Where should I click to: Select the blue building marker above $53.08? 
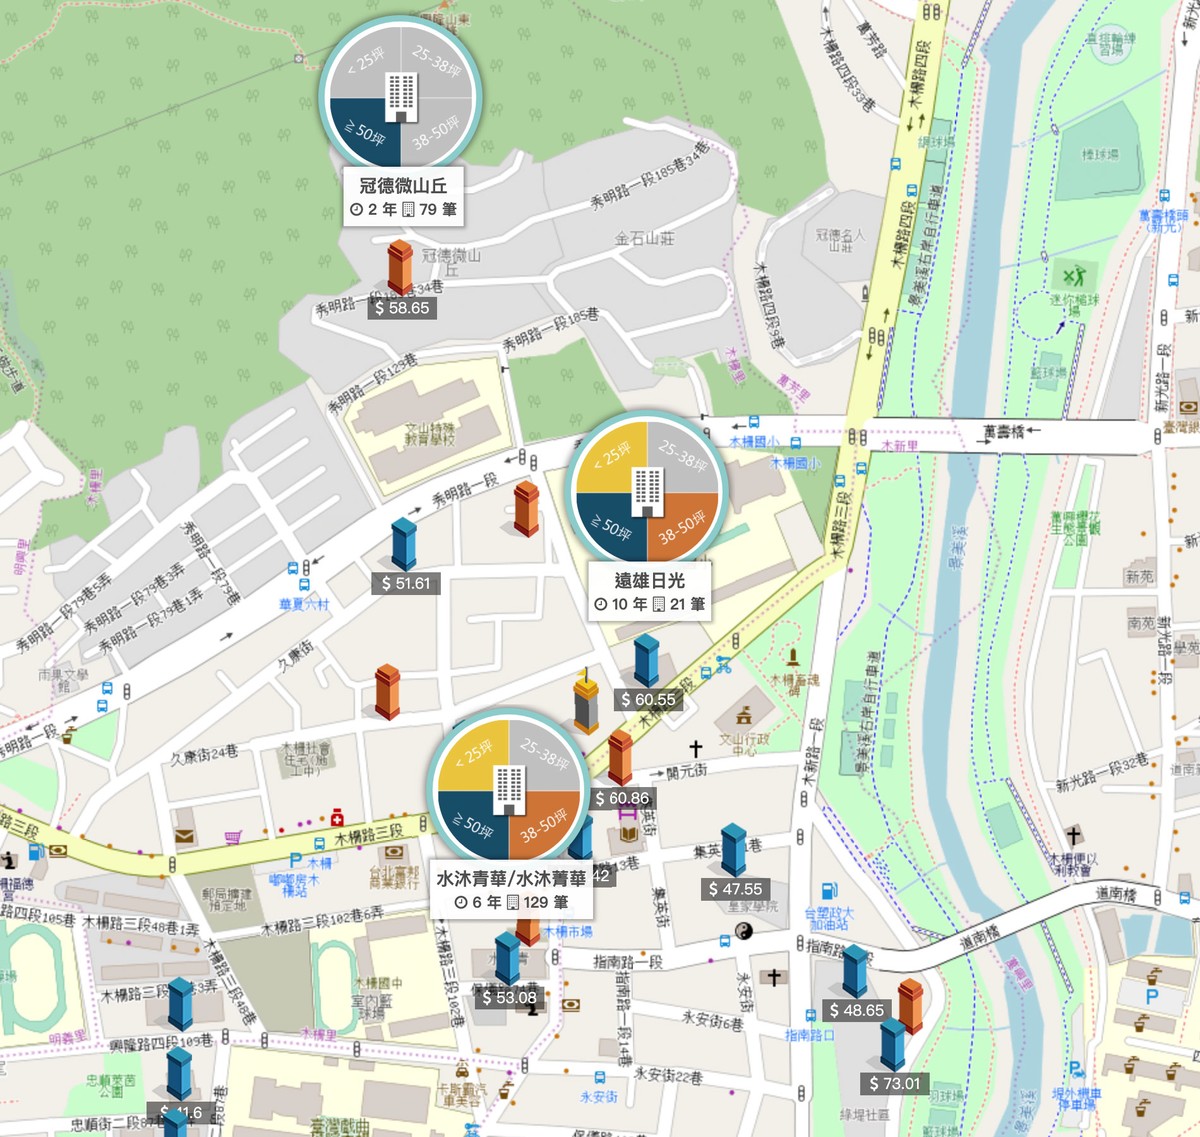click(x=507, y=958)
